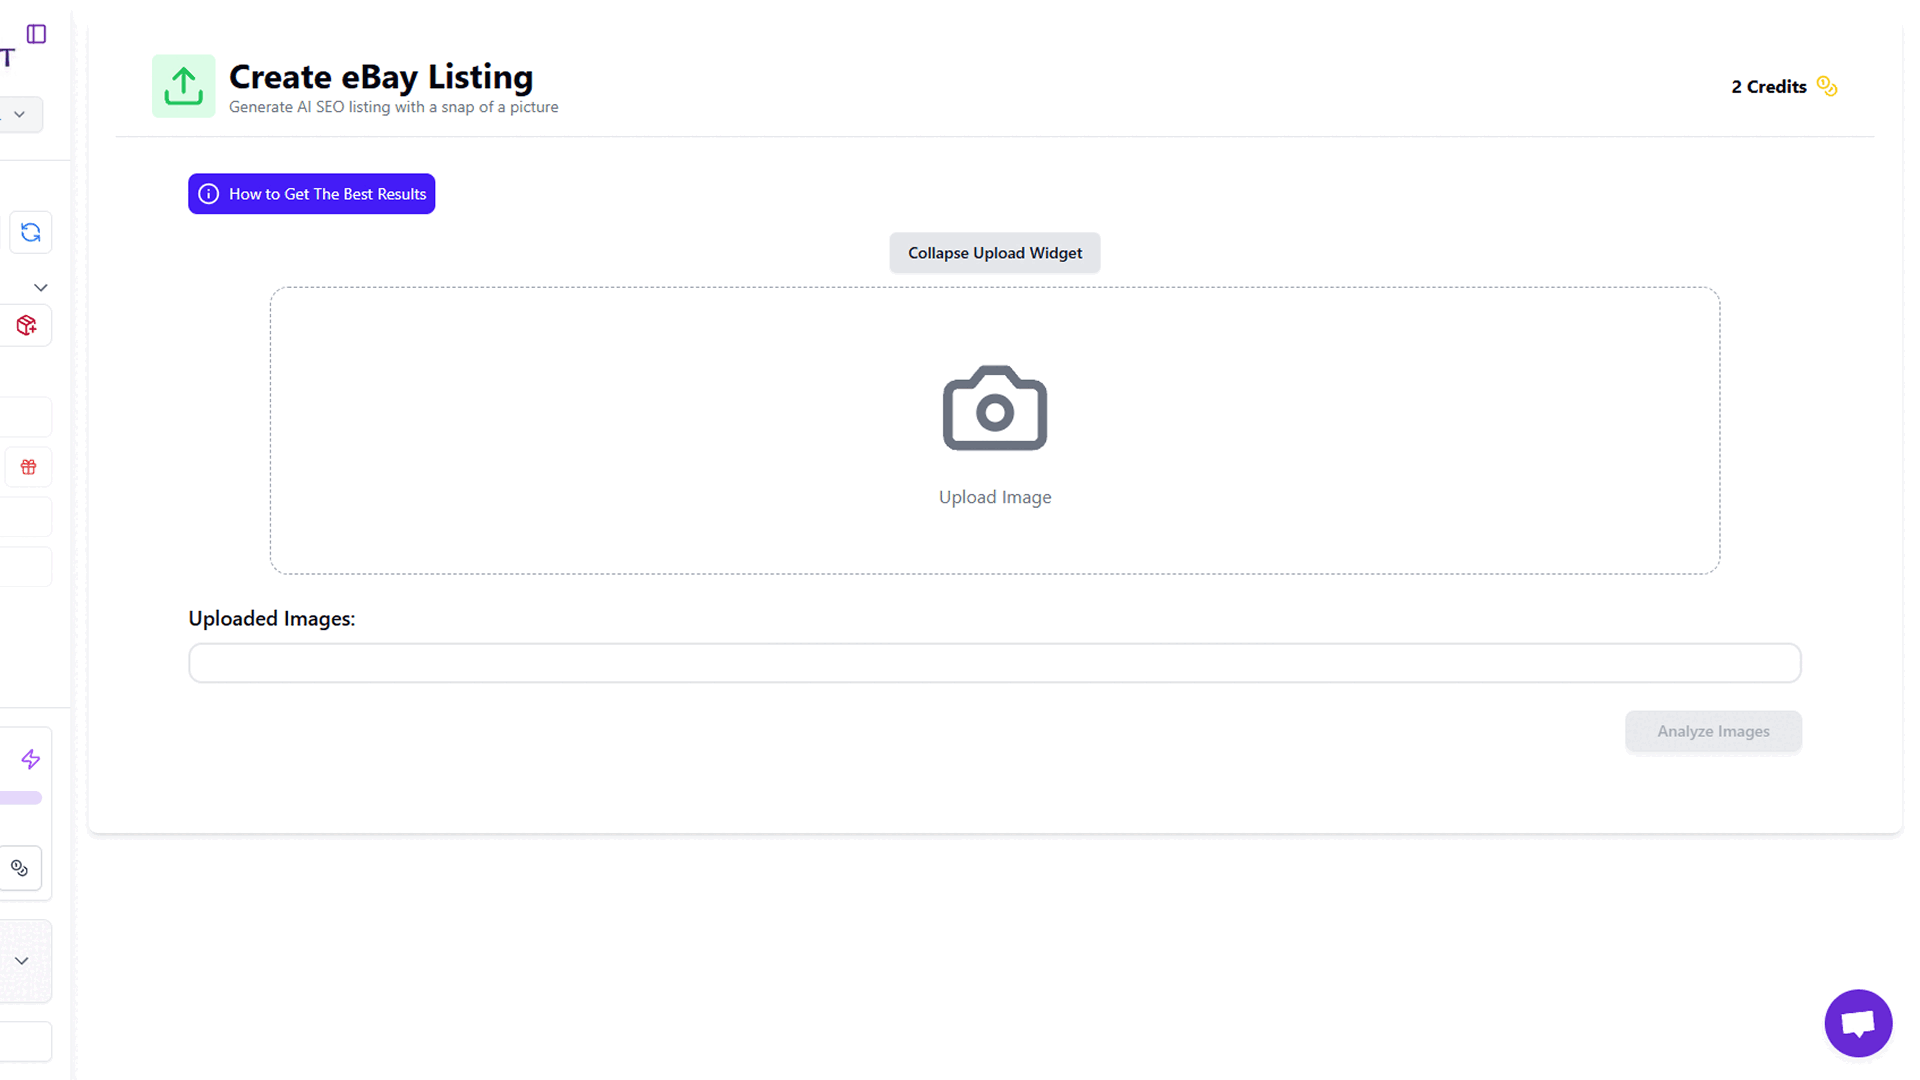Click the Analyze Images button
This screenshot has width=1920, height=1080.
1713,731
